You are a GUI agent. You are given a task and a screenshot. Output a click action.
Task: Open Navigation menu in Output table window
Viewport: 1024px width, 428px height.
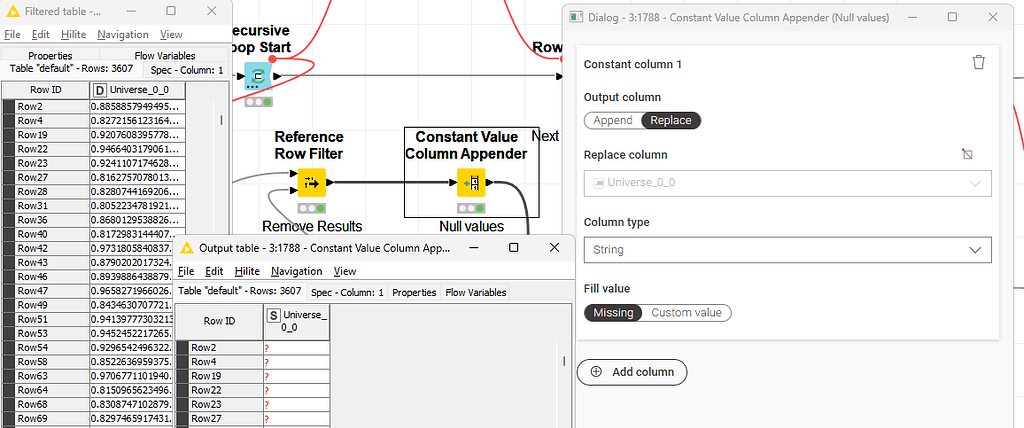(296, 271)
